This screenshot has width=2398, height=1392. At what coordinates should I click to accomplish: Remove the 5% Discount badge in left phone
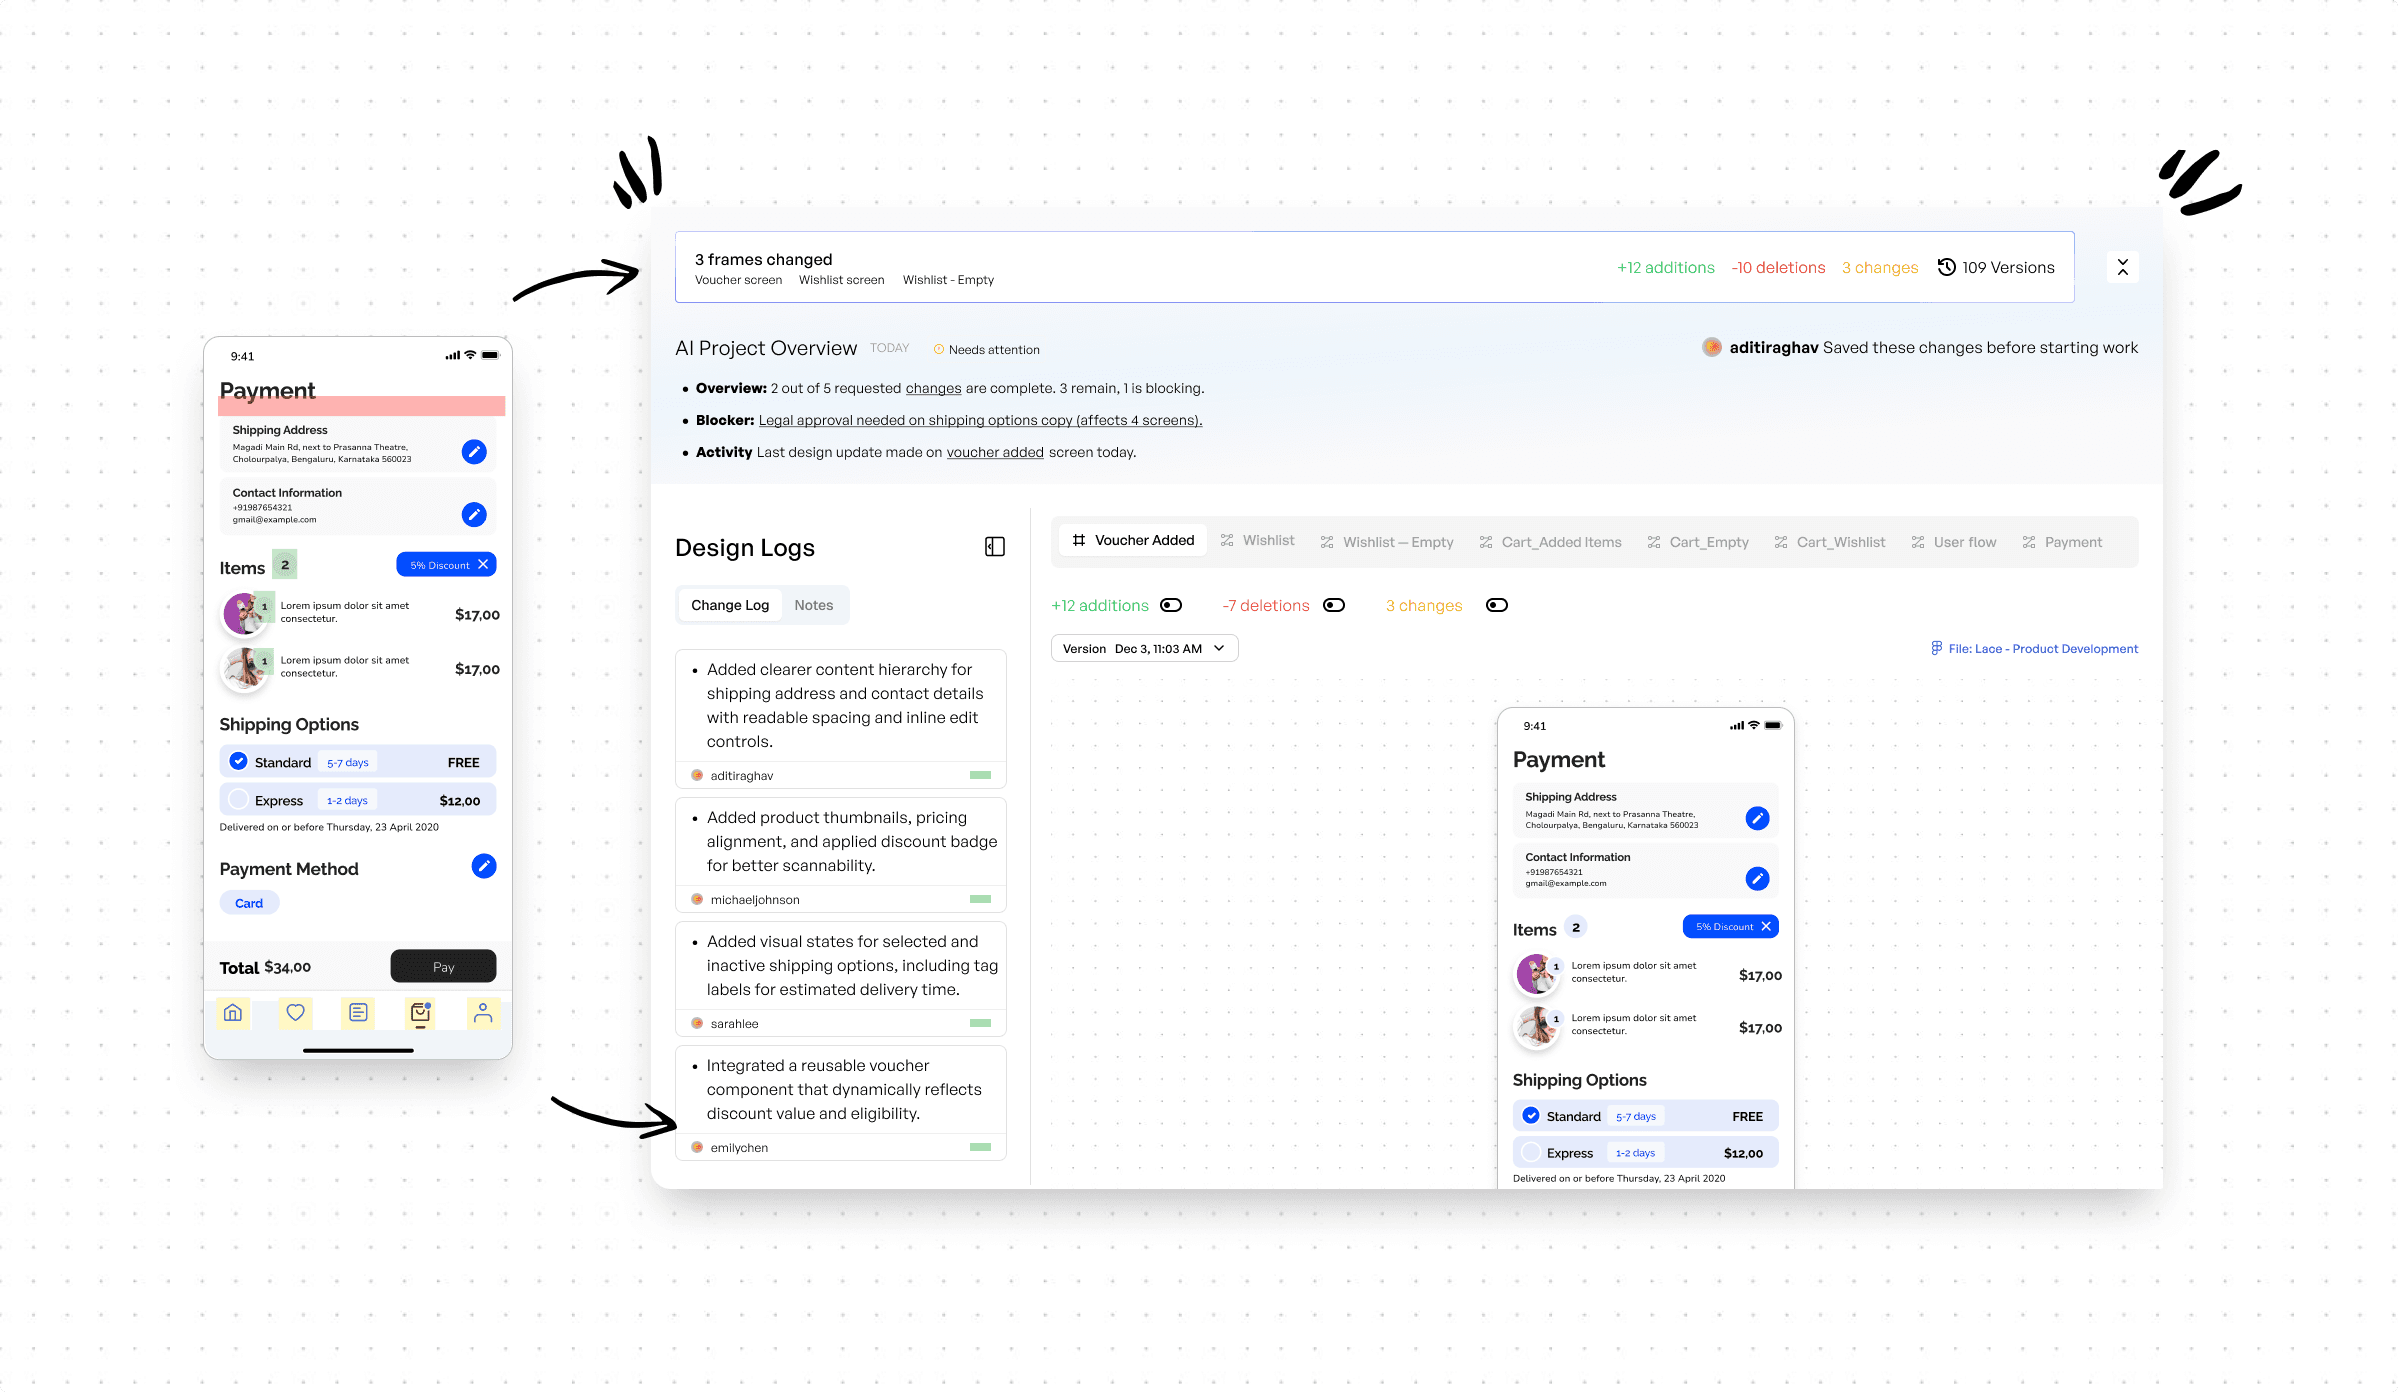point(483,565)
